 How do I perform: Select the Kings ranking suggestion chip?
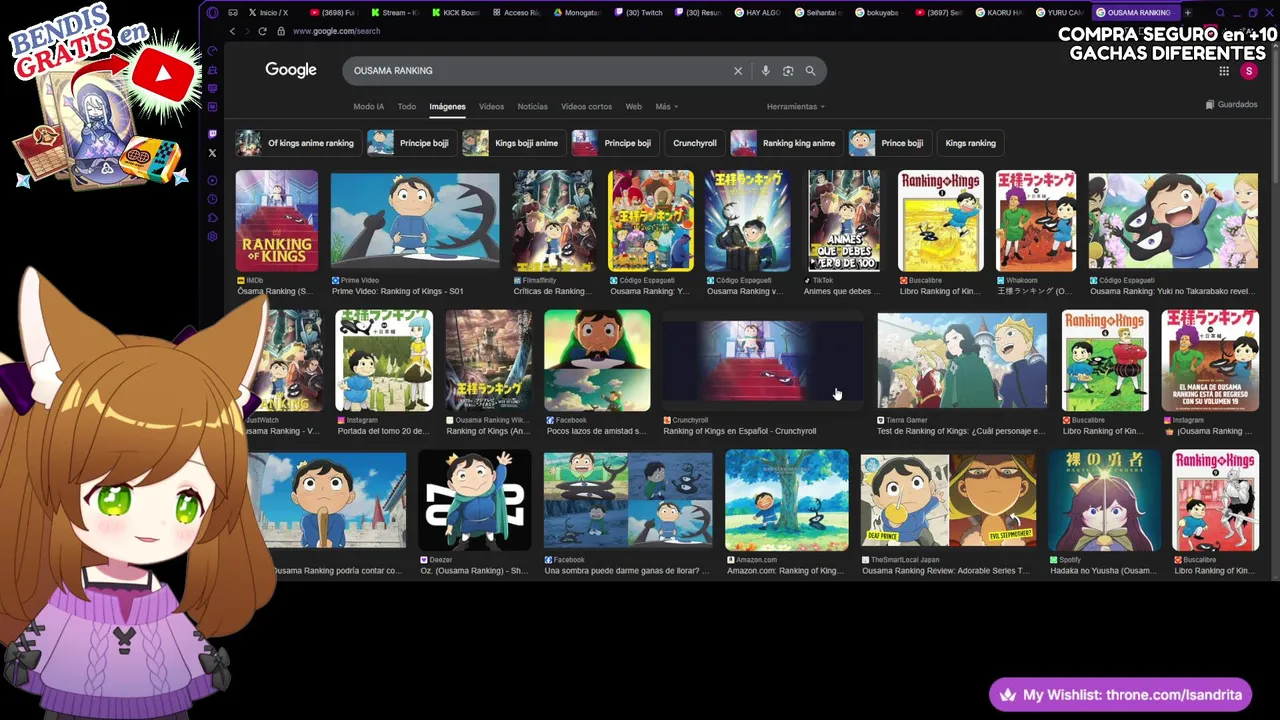click(970, 143)
